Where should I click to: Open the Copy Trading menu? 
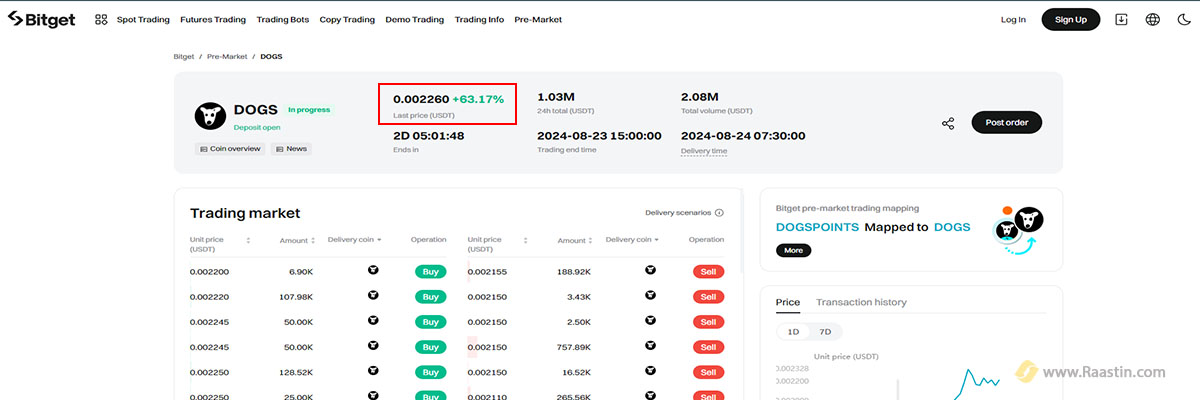click(x=347, y=19)
